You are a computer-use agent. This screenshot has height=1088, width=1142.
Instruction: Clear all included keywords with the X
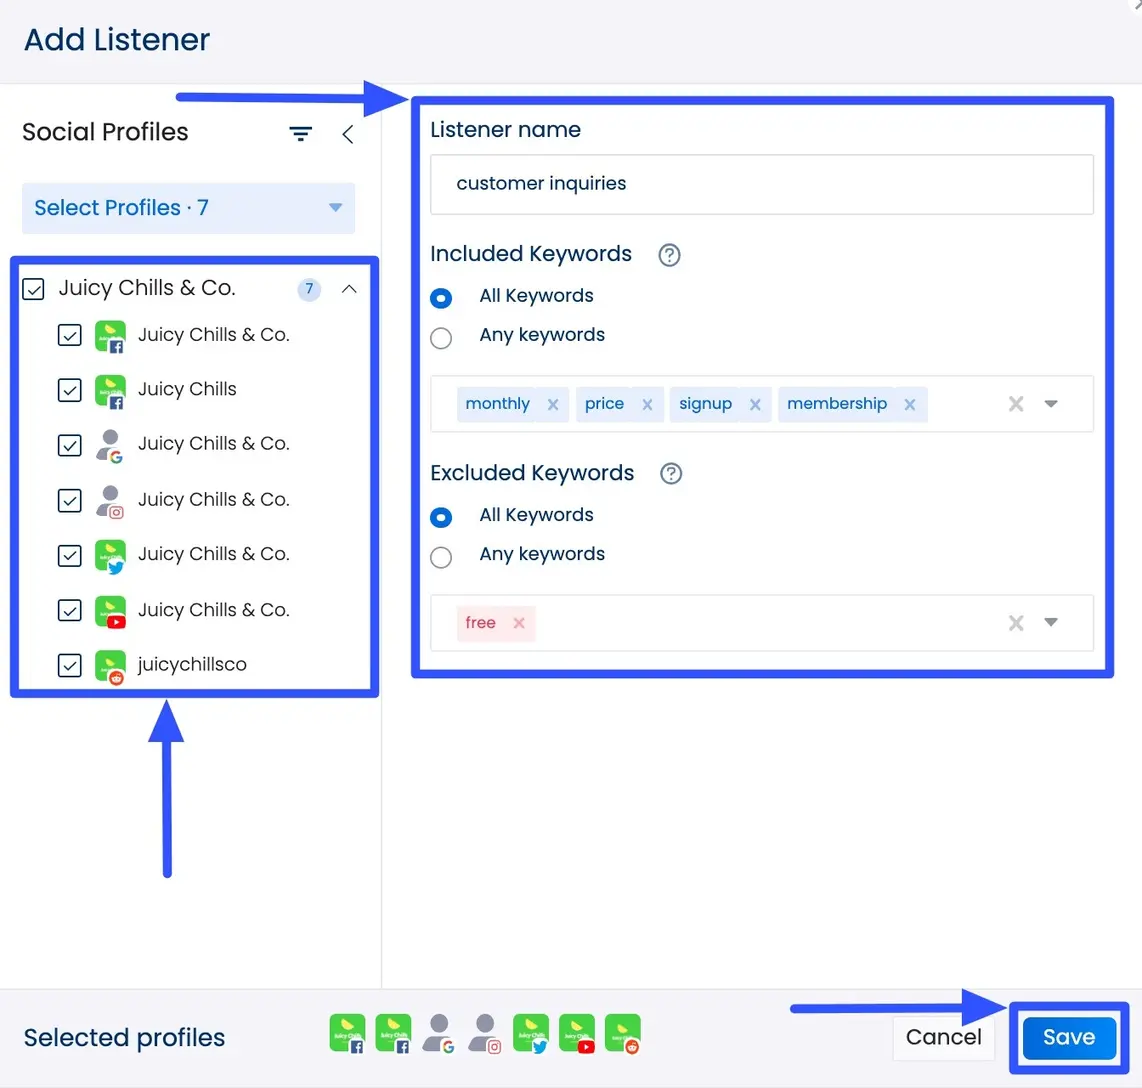click(1016, 404)
